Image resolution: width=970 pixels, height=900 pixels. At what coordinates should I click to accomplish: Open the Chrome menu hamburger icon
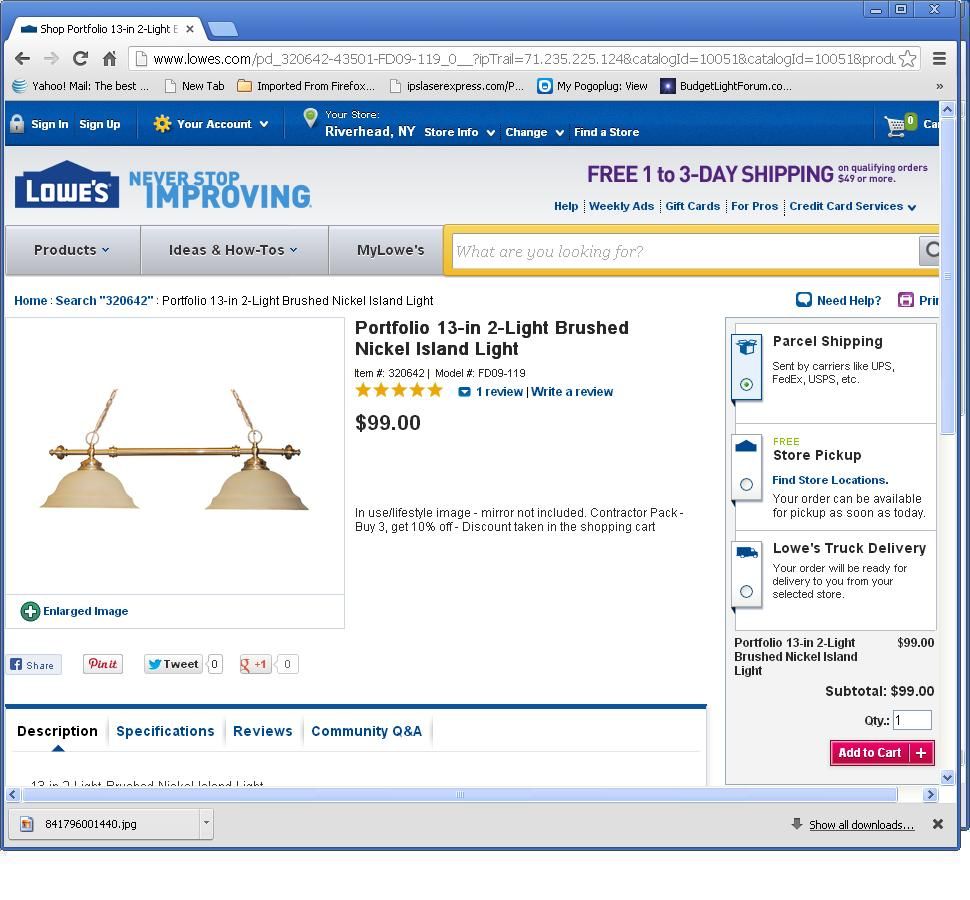(x=939, y=59)
